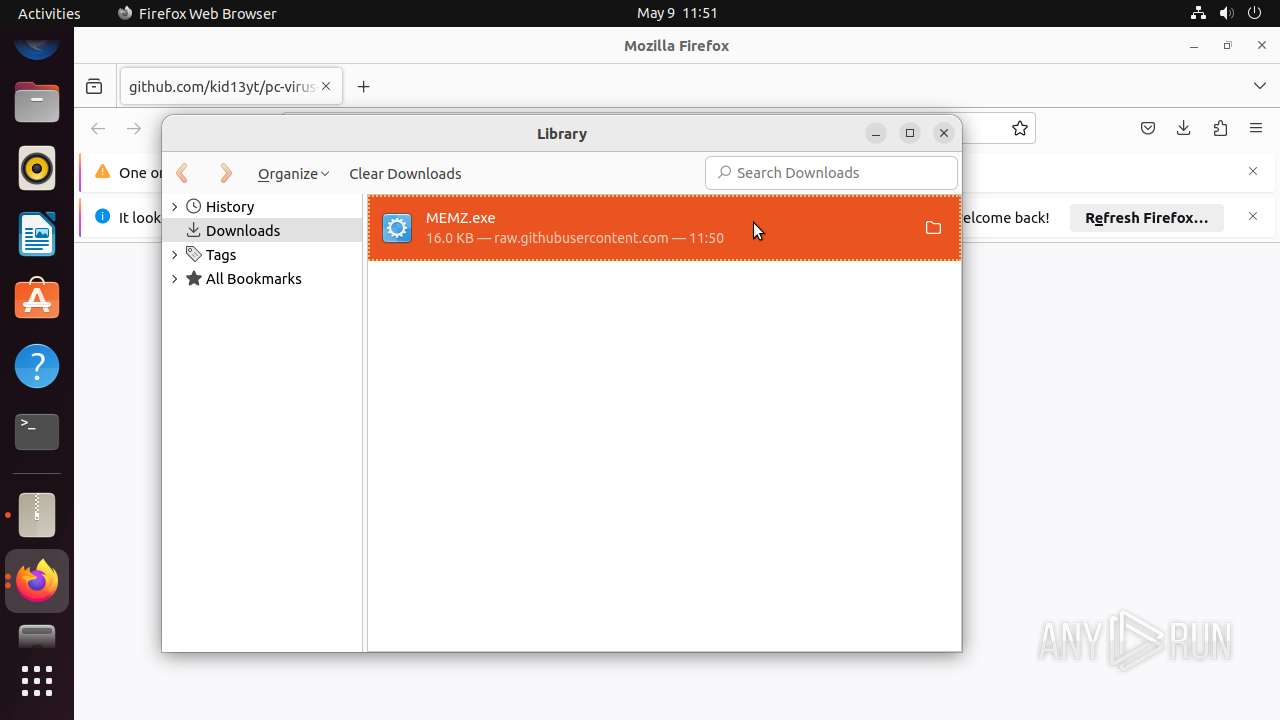
Task: Minimize the Library window
Action: point(876,133)
